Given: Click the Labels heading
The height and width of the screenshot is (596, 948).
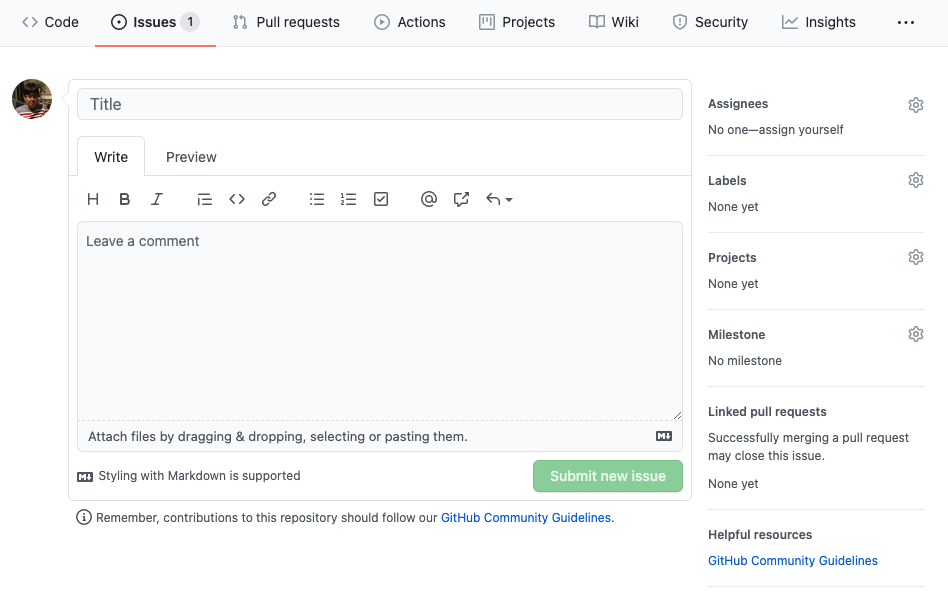Looking at the screenshot, I should point(727,180).
